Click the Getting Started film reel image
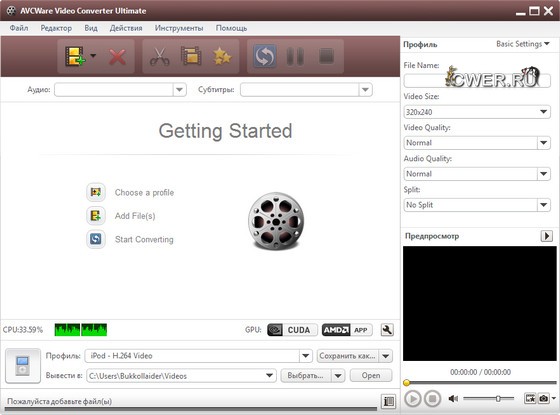 pos(276,221)
